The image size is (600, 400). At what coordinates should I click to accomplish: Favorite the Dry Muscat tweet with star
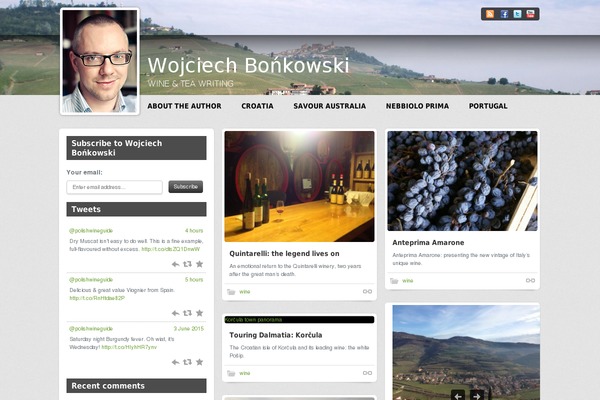click(199, 264)
